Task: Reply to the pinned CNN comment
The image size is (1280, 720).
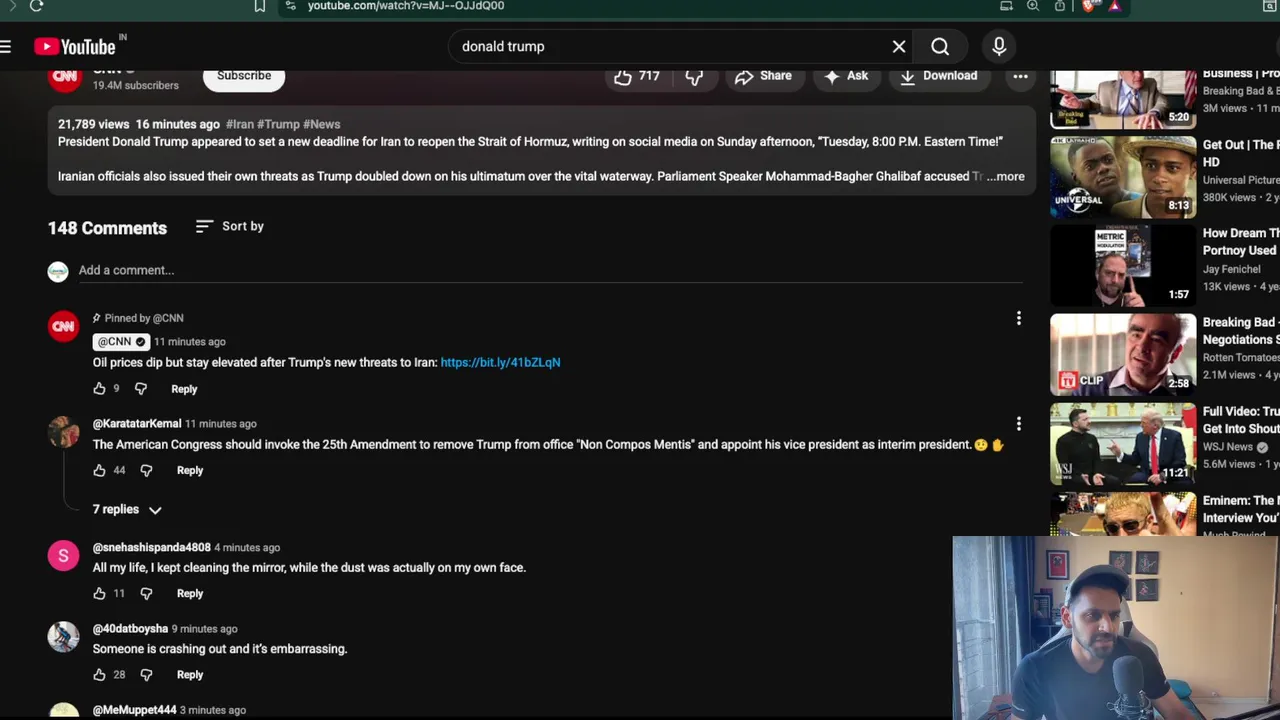Action: [x=184, y=389]
